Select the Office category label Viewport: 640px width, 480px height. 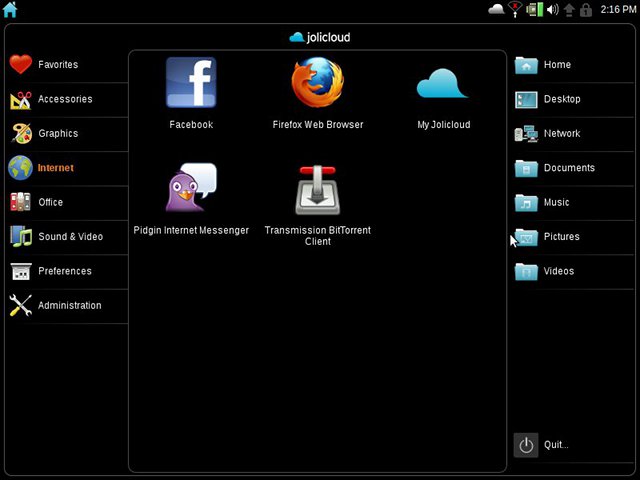(x=51, y=202)
